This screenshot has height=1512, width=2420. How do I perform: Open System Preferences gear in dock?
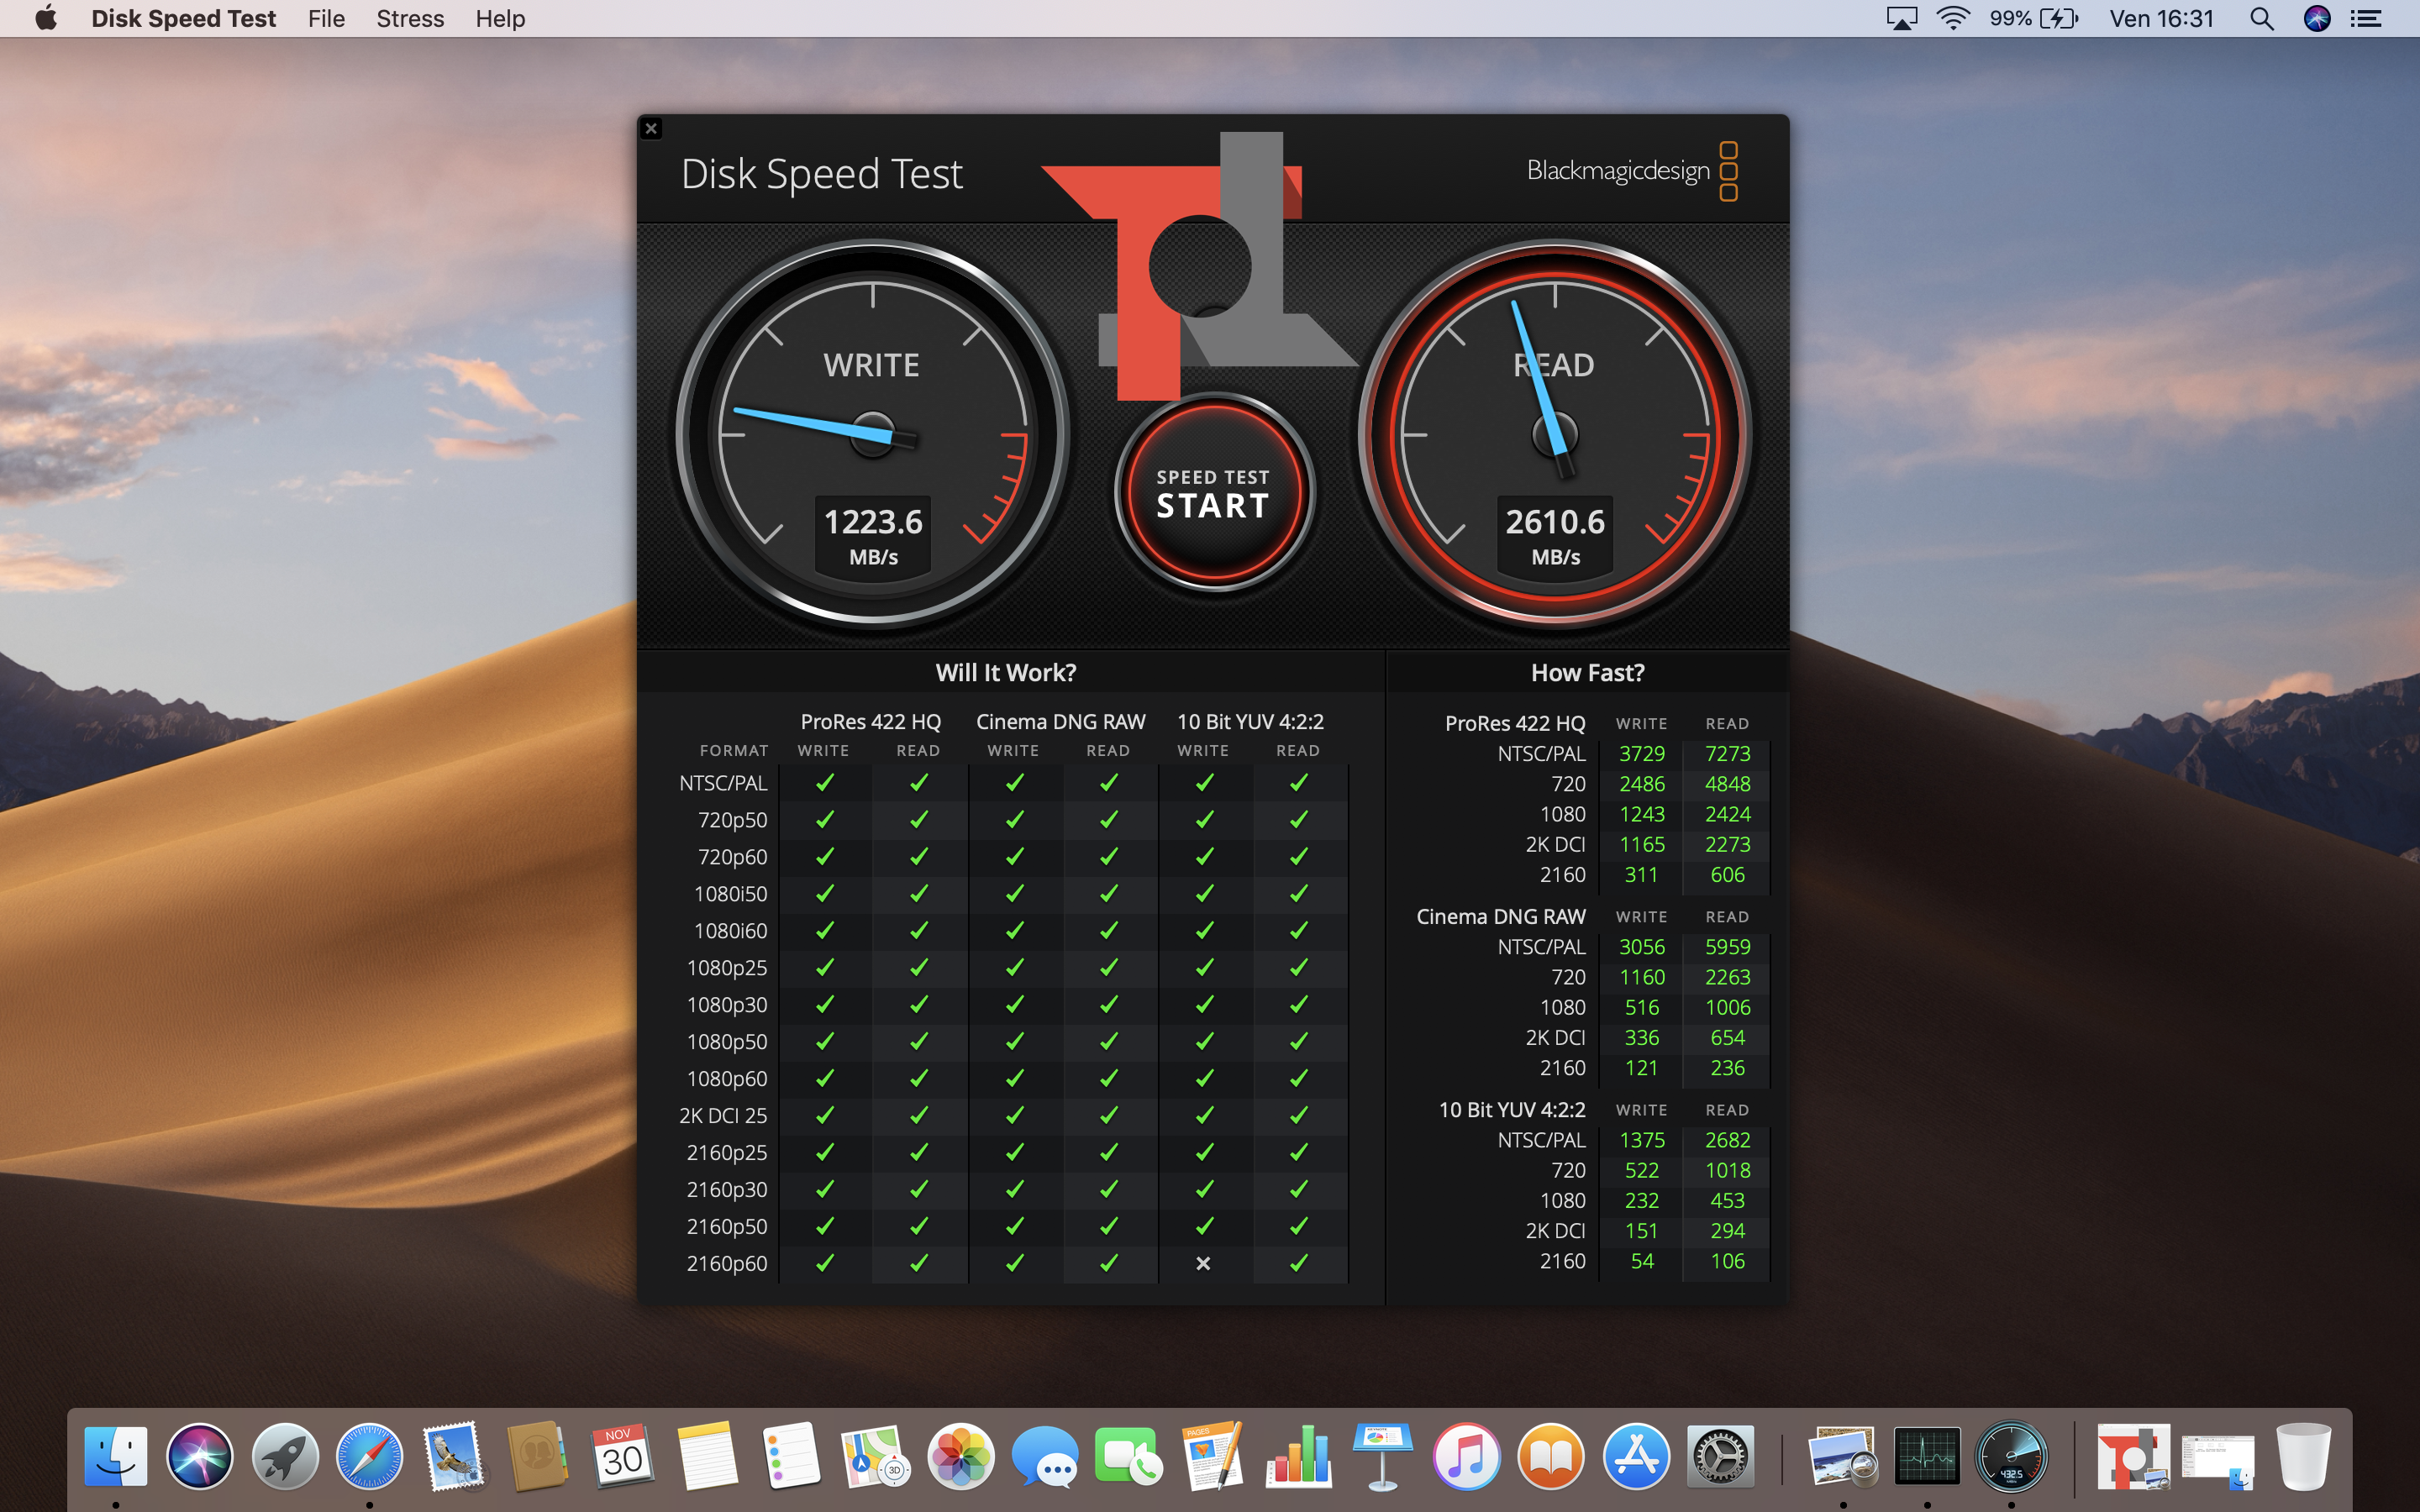(x=1720, y=1456)
